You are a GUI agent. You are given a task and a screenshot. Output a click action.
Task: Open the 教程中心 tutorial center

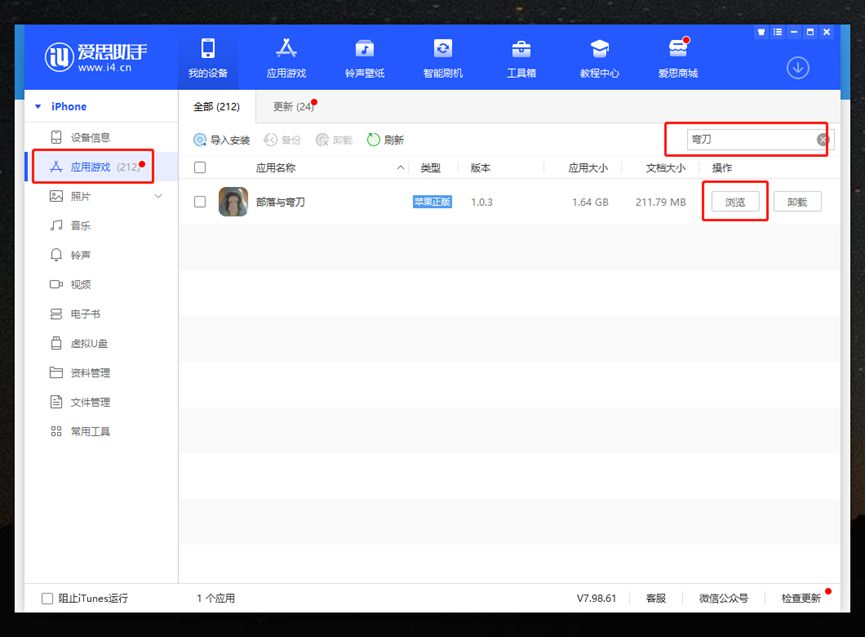[599, 58]
